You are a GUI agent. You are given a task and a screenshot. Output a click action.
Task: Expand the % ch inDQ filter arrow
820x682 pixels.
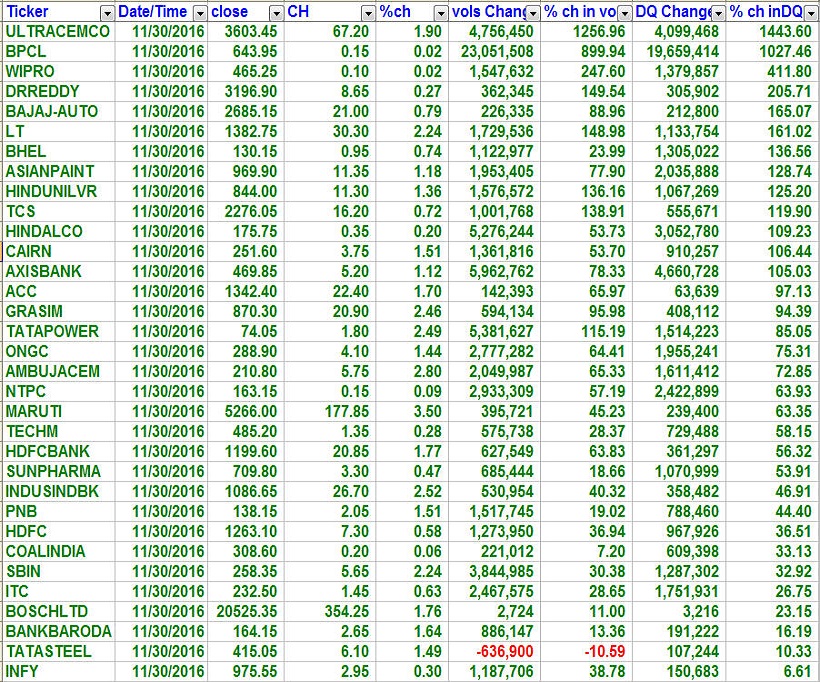(x=810, y=13)
